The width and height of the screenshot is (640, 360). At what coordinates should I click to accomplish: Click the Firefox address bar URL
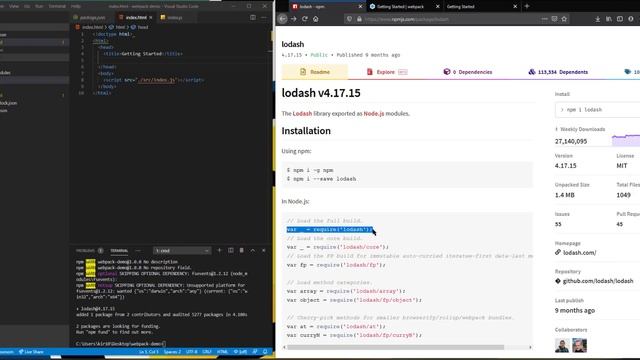pos(407,19)
